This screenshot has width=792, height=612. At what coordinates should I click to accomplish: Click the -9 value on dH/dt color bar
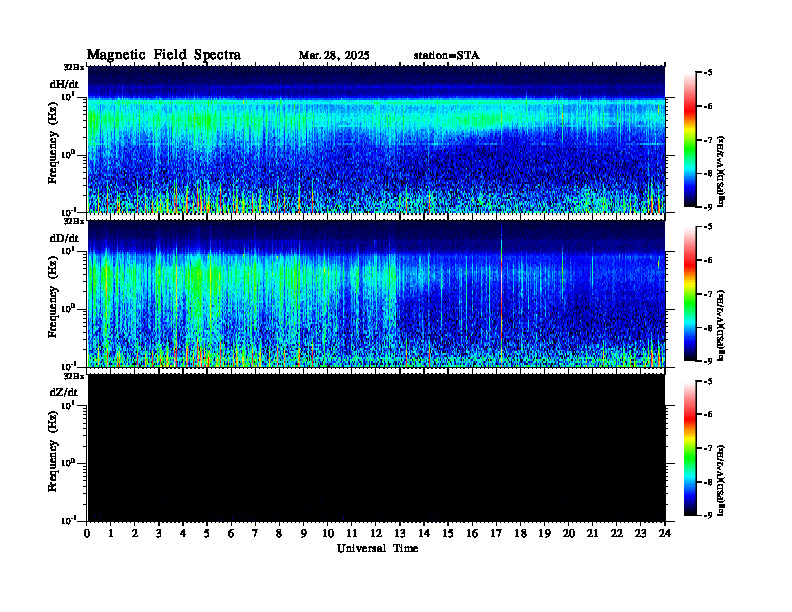[x=708, y=207]
